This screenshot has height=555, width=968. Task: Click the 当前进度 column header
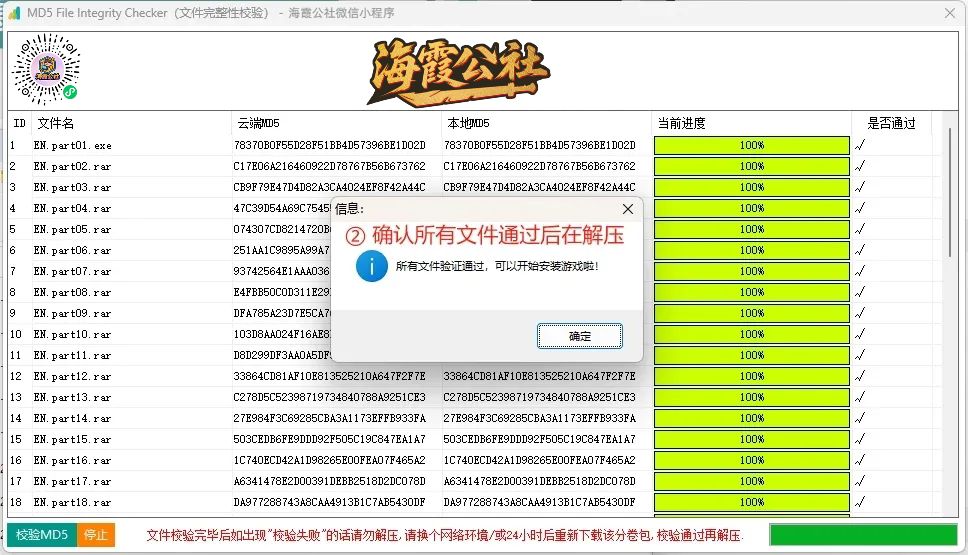[x=751, y=123]
